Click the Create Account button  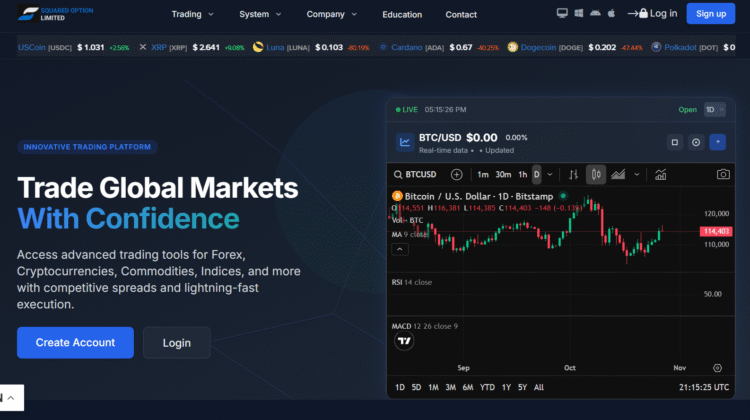(x=75, y=342)
